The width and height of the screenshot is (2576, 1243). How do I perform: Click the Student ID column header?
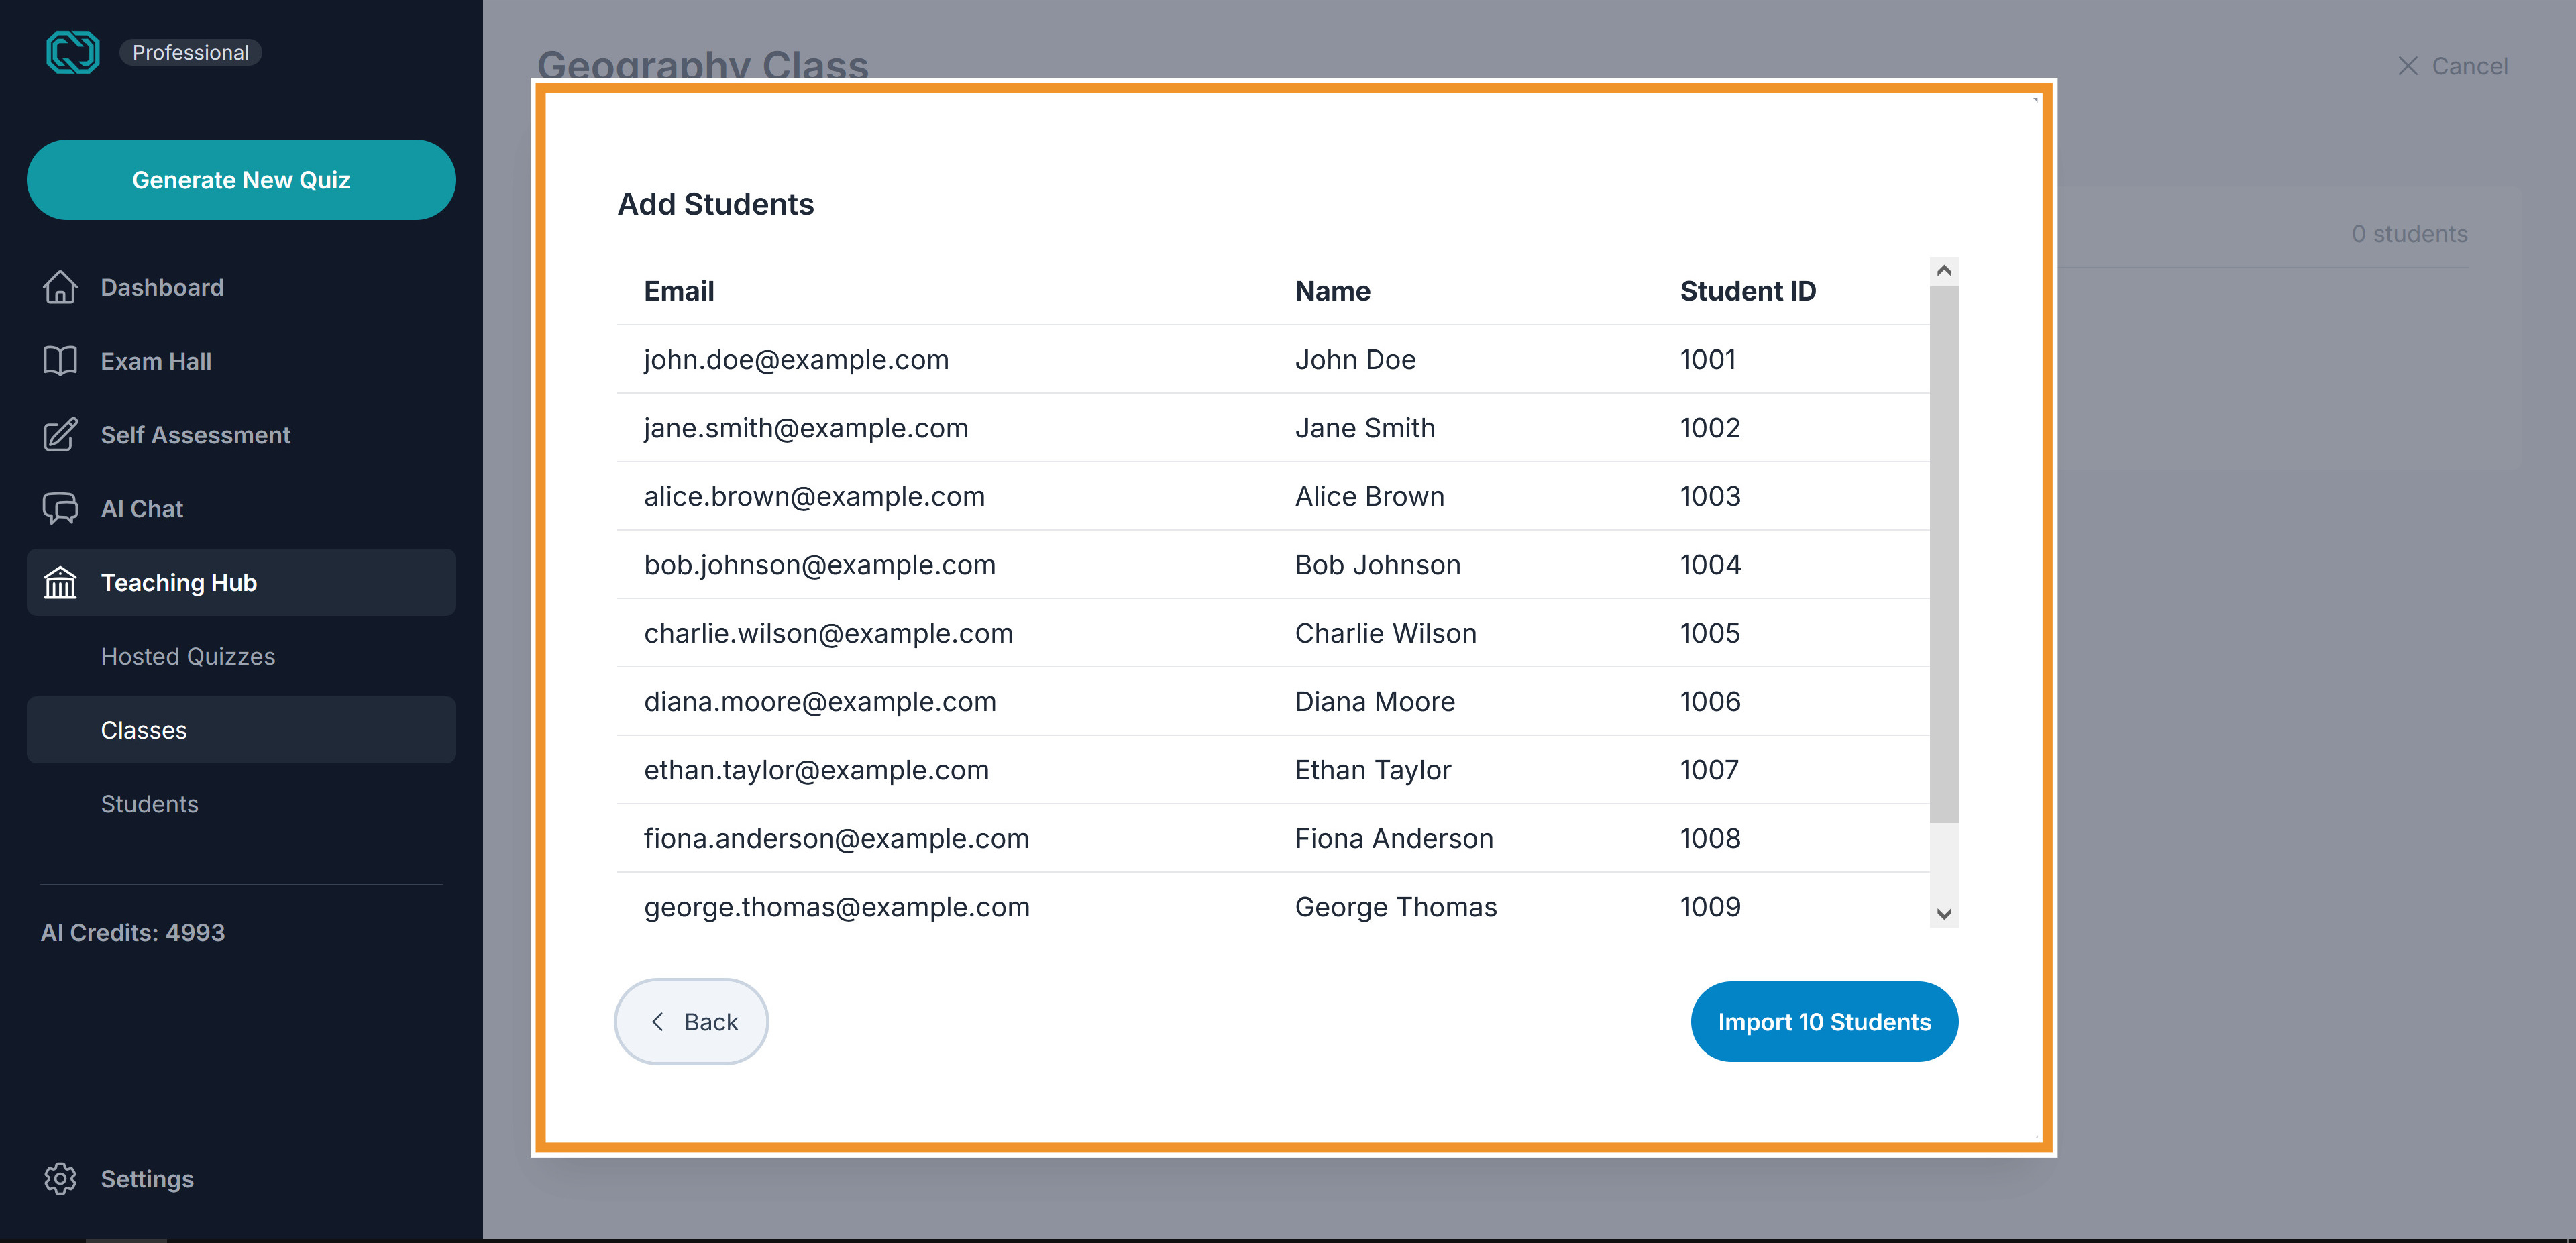pos(1748,291)
